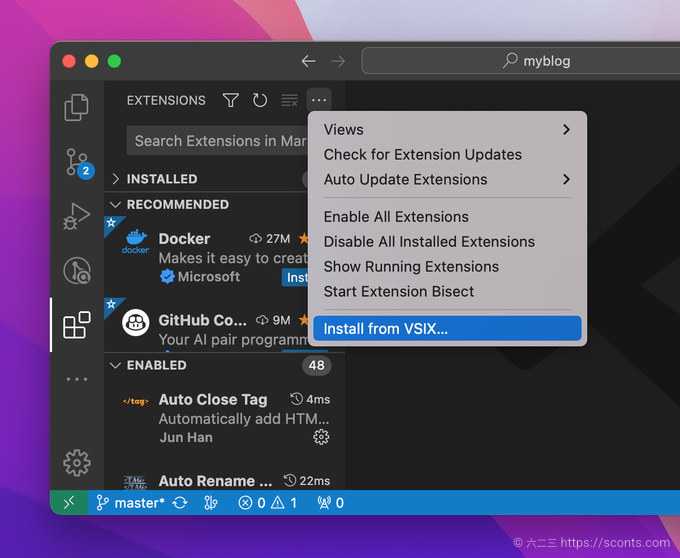This screenshot has width=680, height=558.
Task: Open Source Control view with 2 changes
Action: click(78, 163)
